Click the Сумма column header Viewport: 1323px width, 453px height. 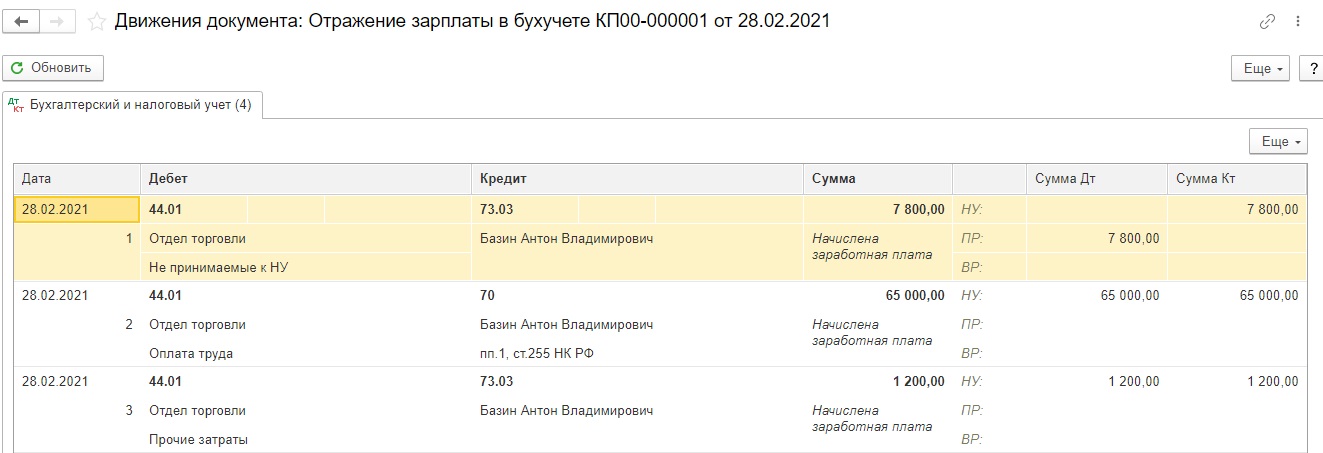pyautogui.click(x=876, y=179)
